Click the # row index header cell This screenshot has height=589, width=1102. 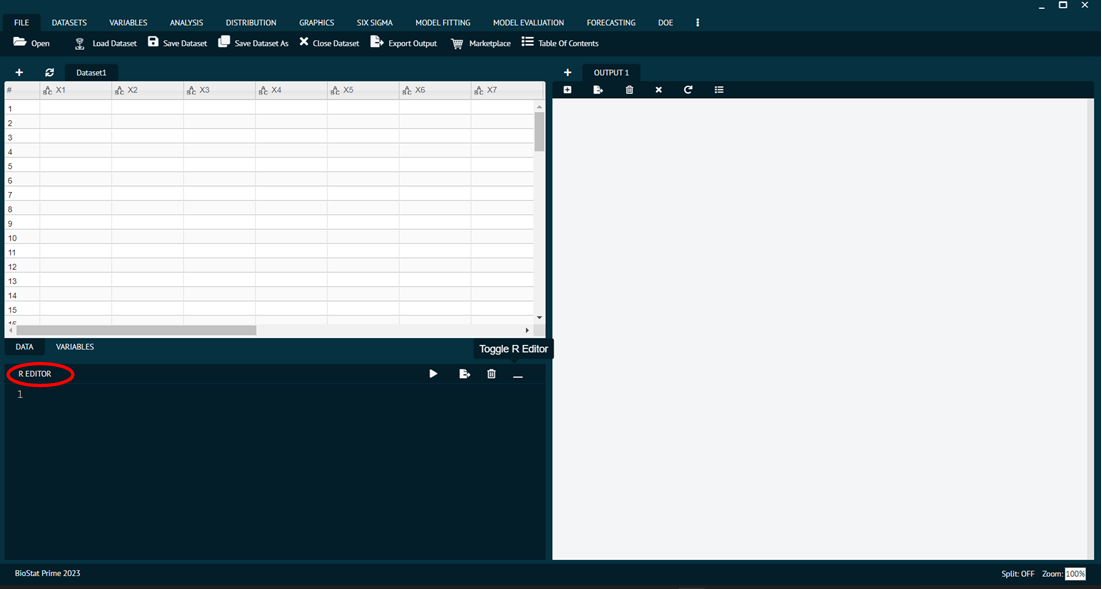pos(22,91)
